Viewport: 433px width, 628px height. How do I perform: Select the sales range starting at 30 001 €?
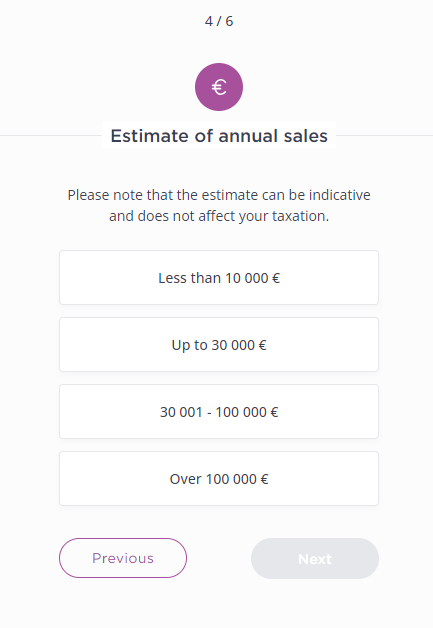[x=219, y=411]
